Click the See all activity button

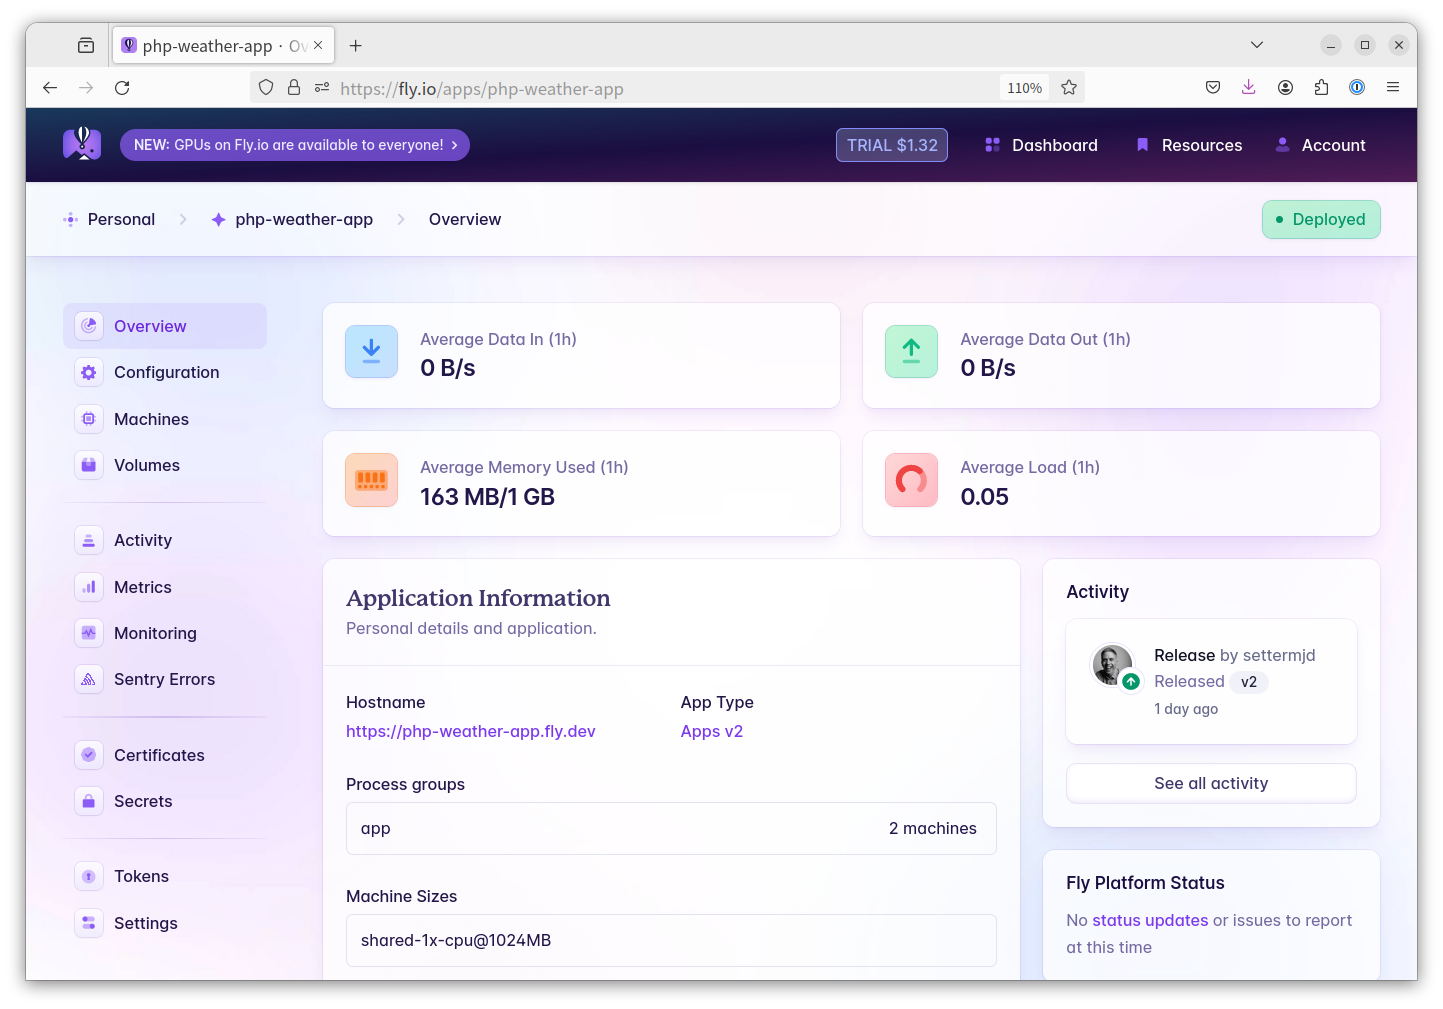pyautogui.click(x=1211, y=783)
